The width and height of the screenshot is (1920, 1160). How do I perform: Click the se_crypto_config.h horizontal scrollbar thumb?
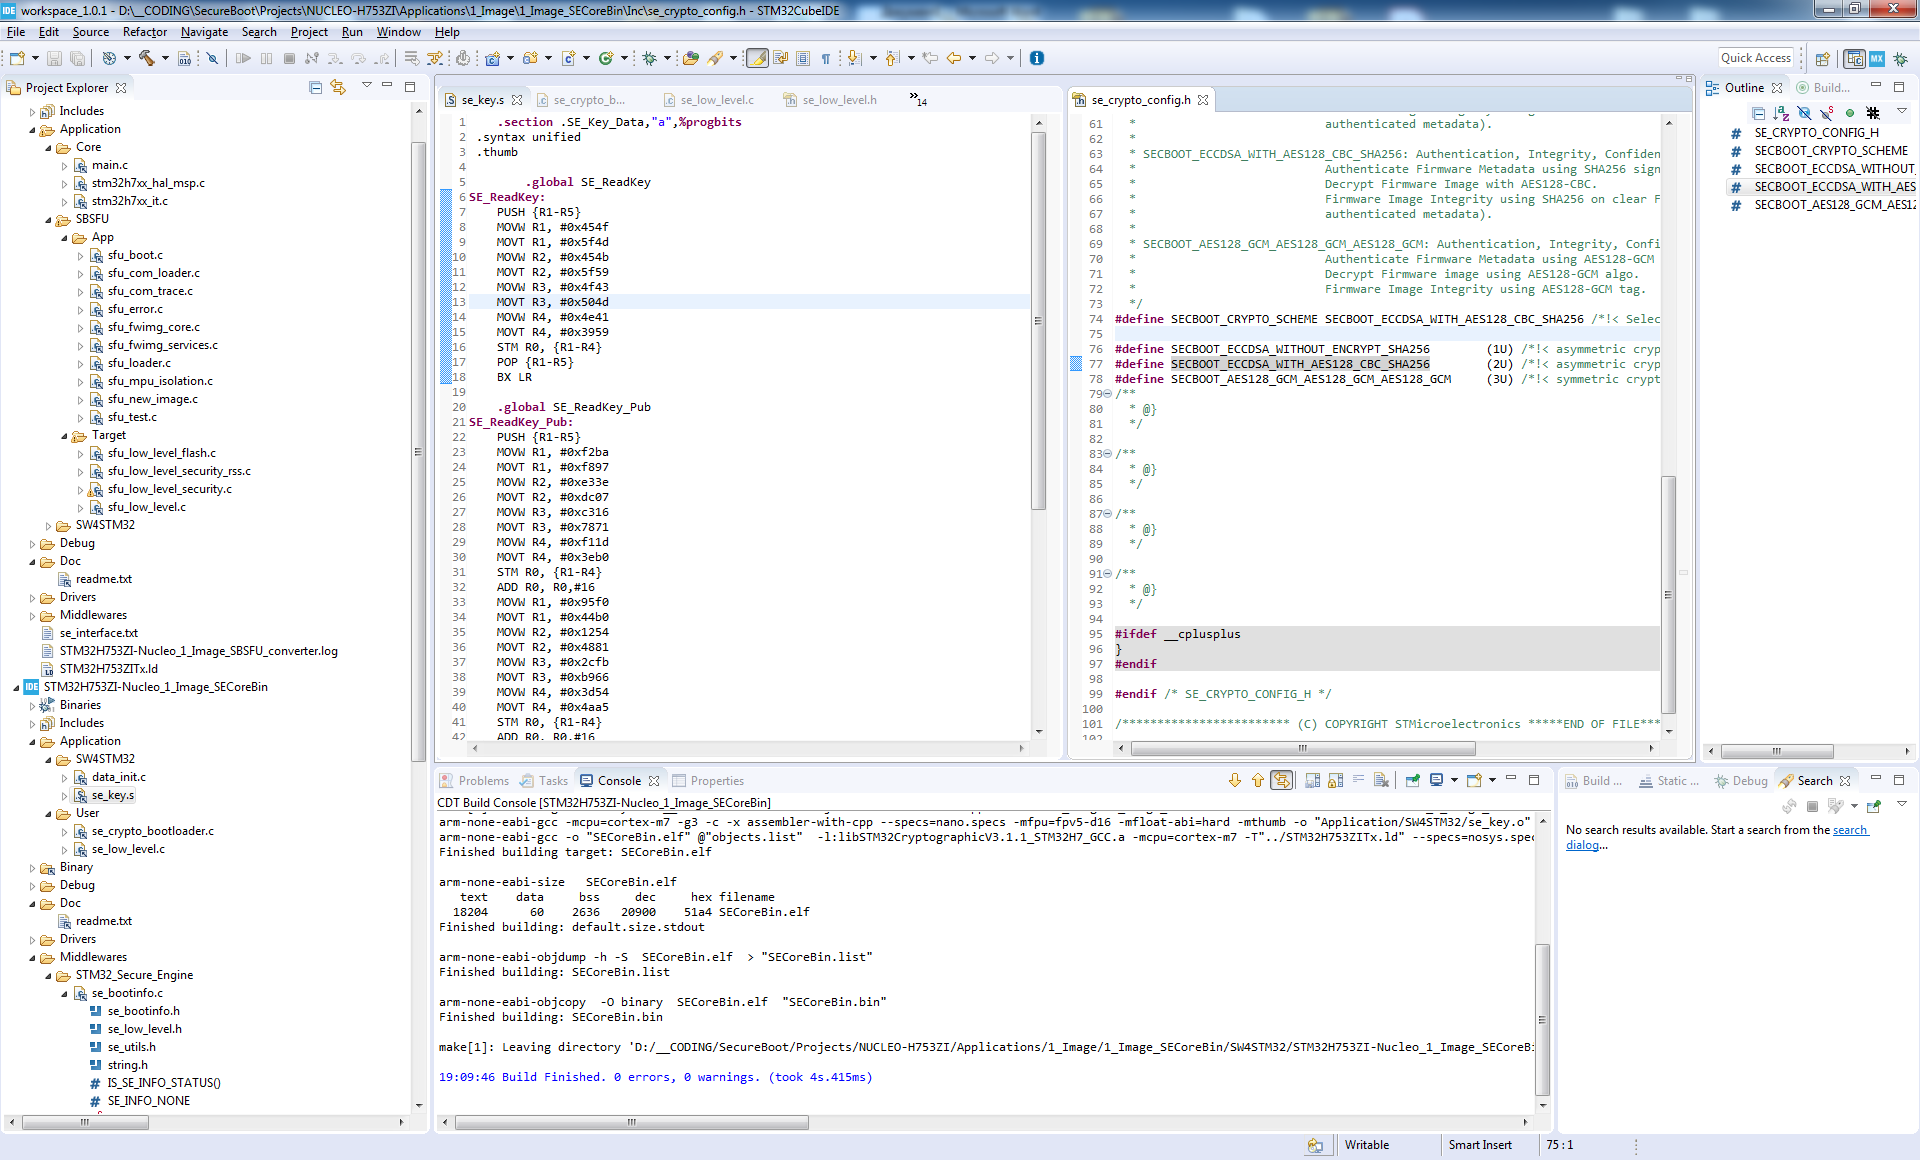(1303, 748)
